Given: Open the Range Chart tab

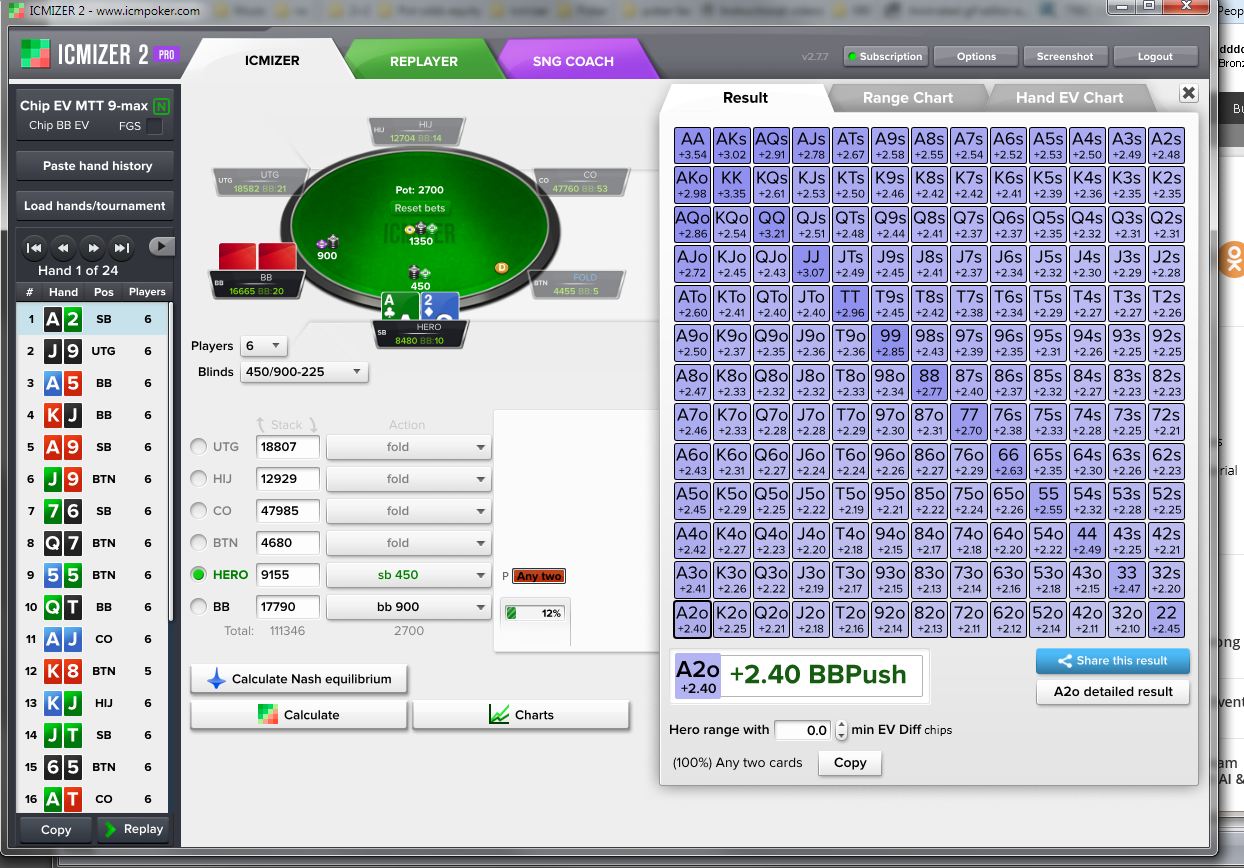Looking at the screenshot, I should click(907, 97).
